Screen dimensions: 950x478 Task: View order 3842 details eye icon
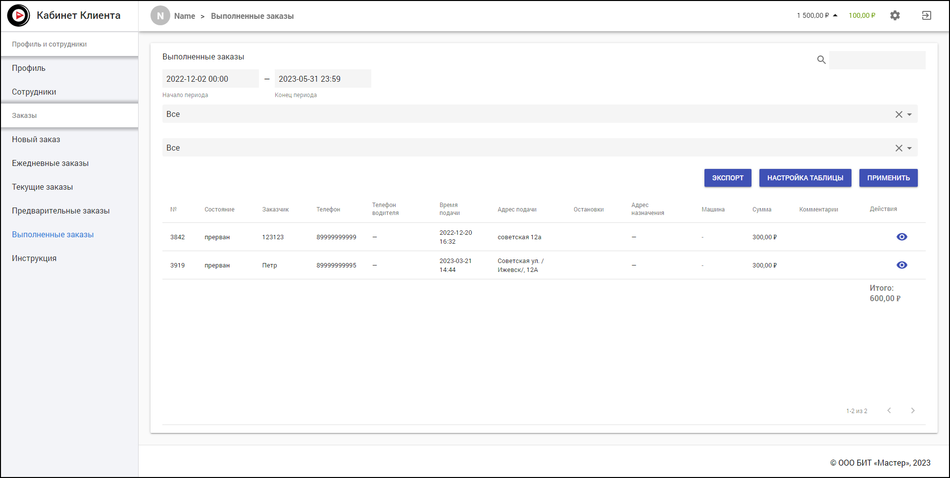(x=902, y=237)
